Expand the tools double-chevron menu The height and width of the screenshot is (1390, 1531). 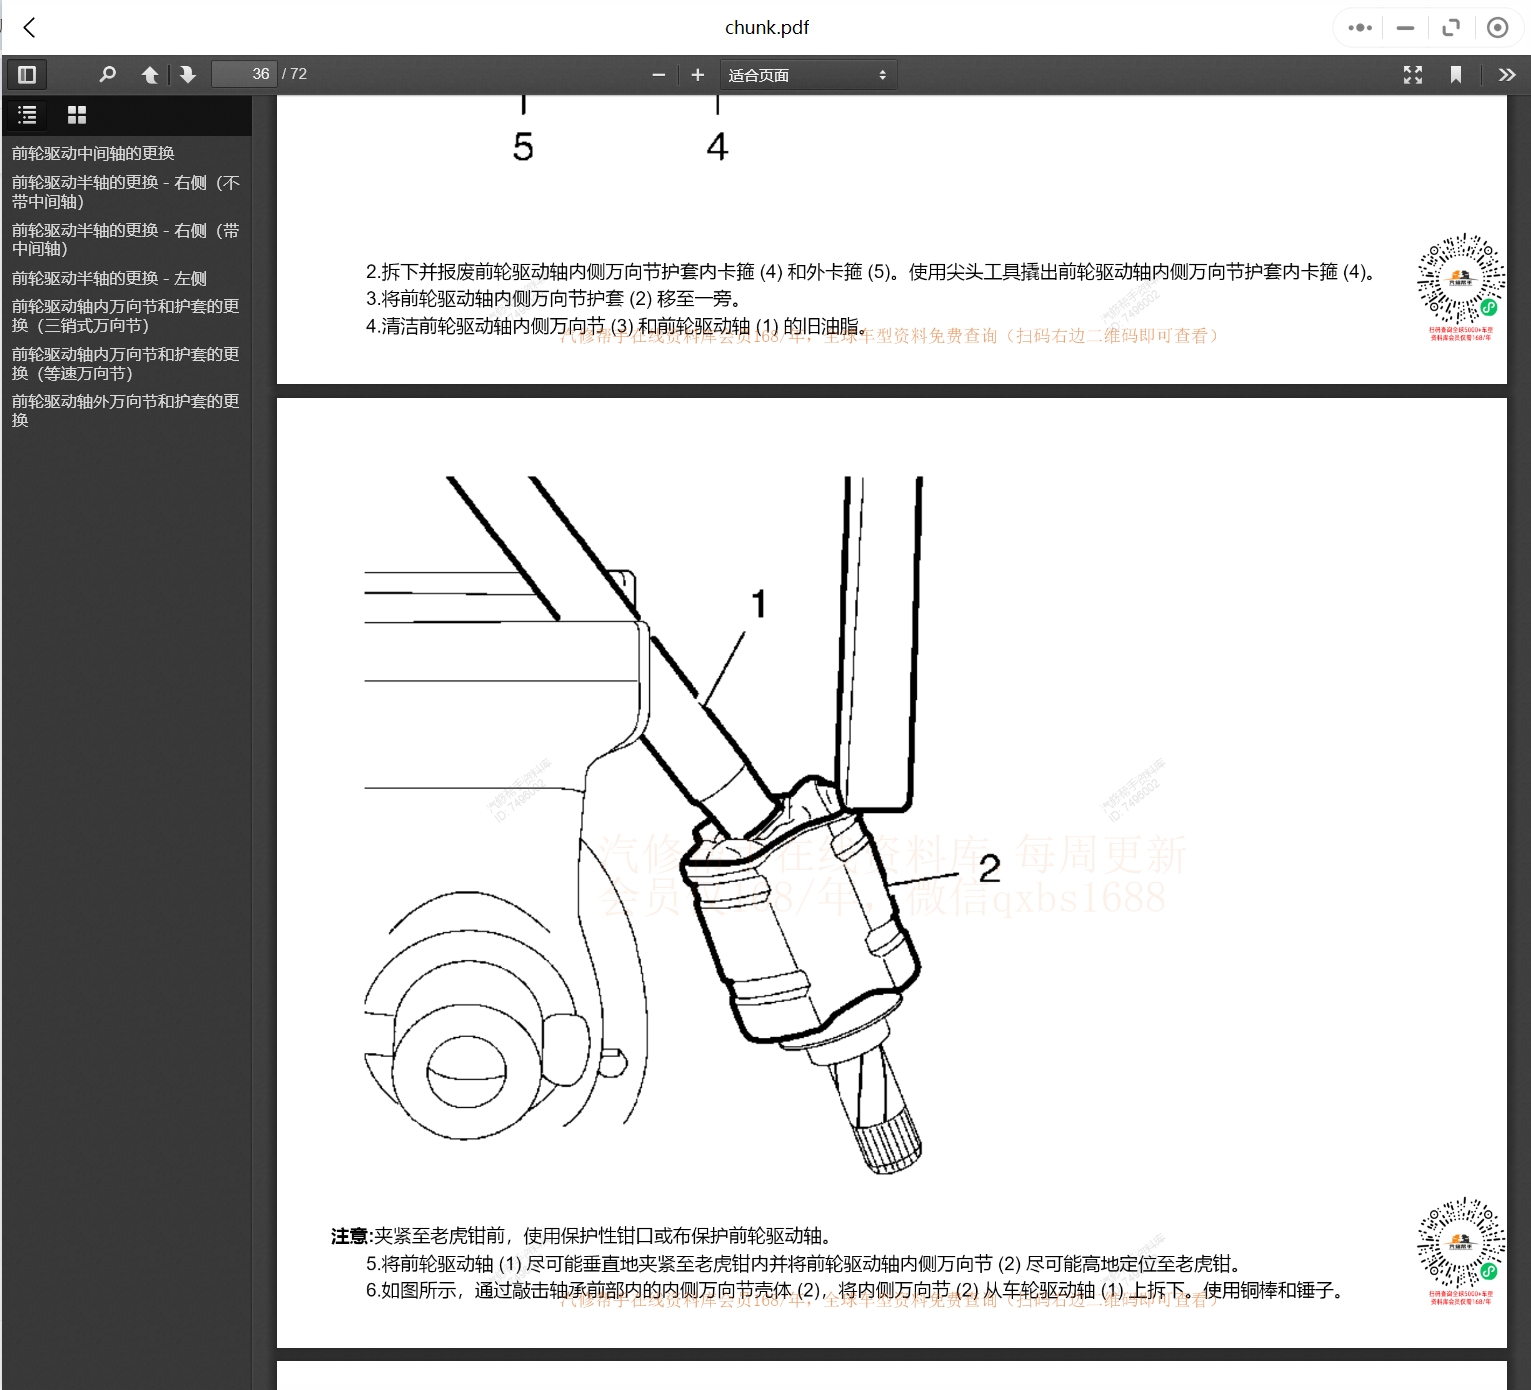coord(1506,74)
